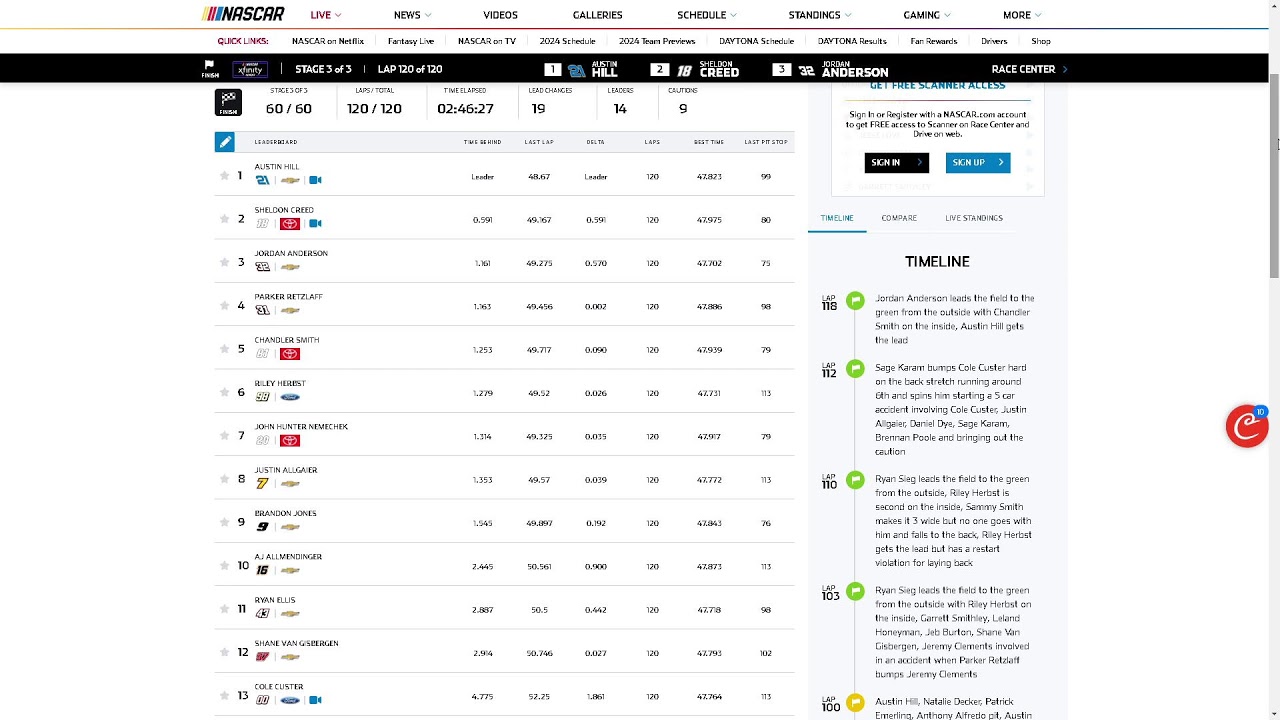The image size is (1280, 720).
Task: Open Cole Custer's in-car camera icon
Action: pos(315,700)
